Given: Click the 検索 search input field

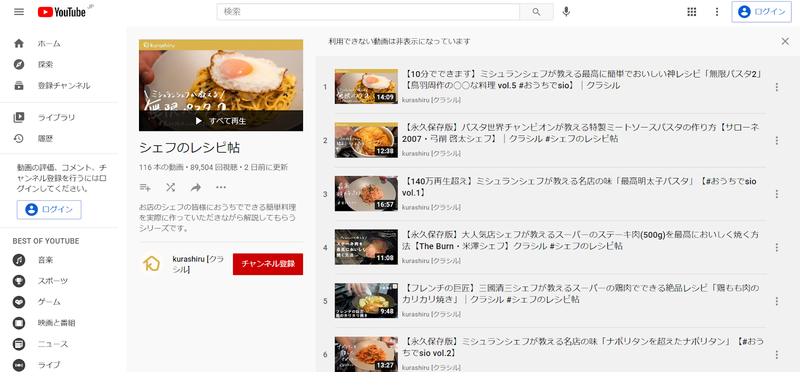Looking at the screenshot, I should click(368, 12).
